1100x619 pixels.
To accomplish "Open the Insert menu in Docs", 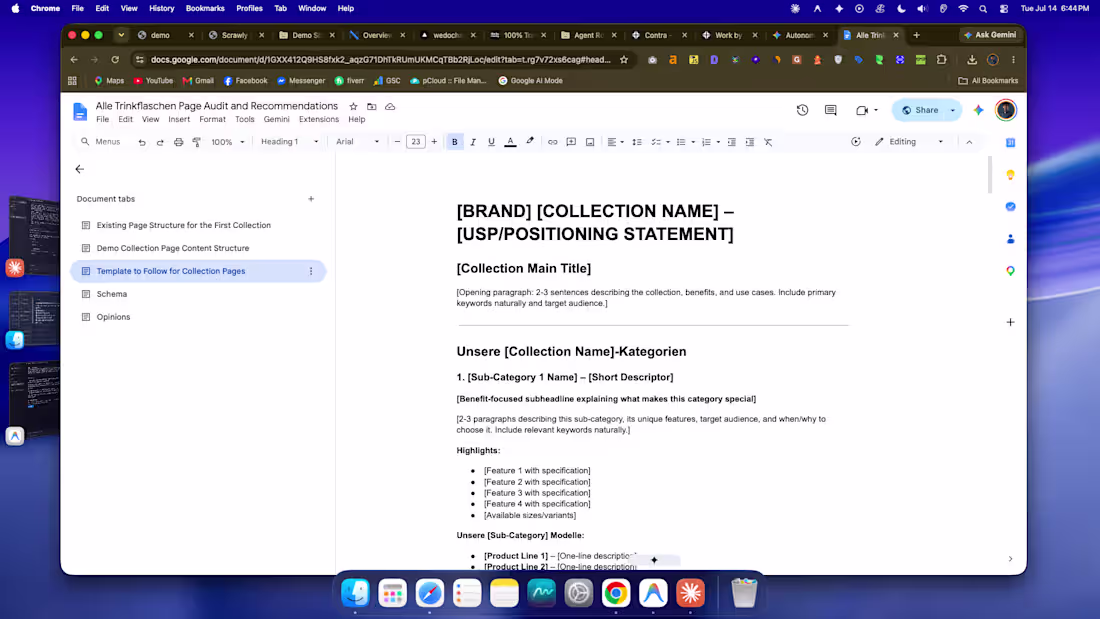I will click(179, 119).
